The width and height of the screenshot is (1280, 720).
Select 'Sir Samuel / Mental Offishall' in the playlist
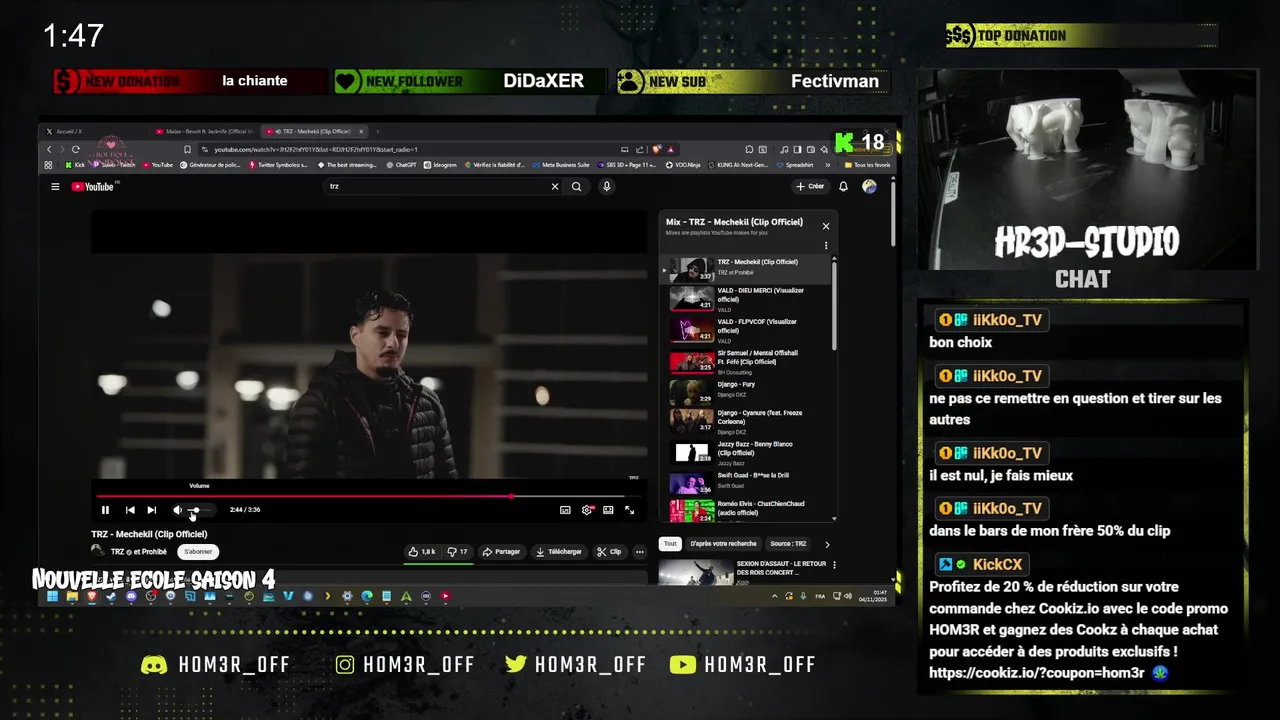[747, 361]
